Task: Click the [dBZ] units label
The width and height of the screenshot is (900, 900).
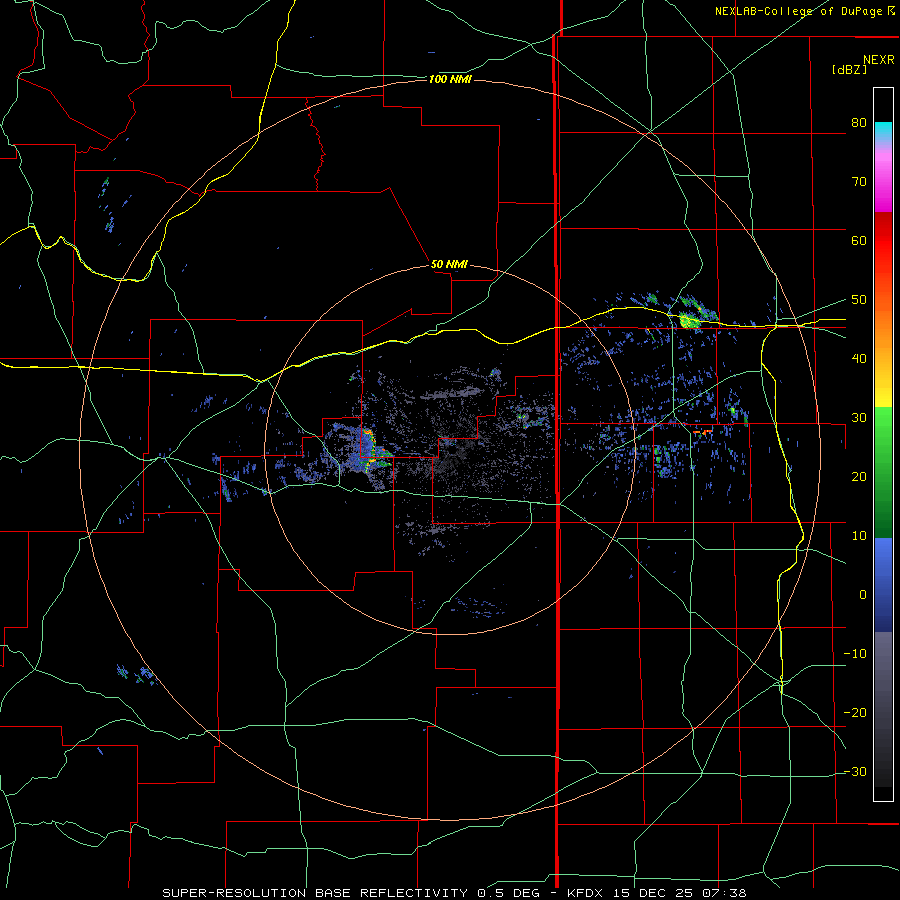Action: 849,70
